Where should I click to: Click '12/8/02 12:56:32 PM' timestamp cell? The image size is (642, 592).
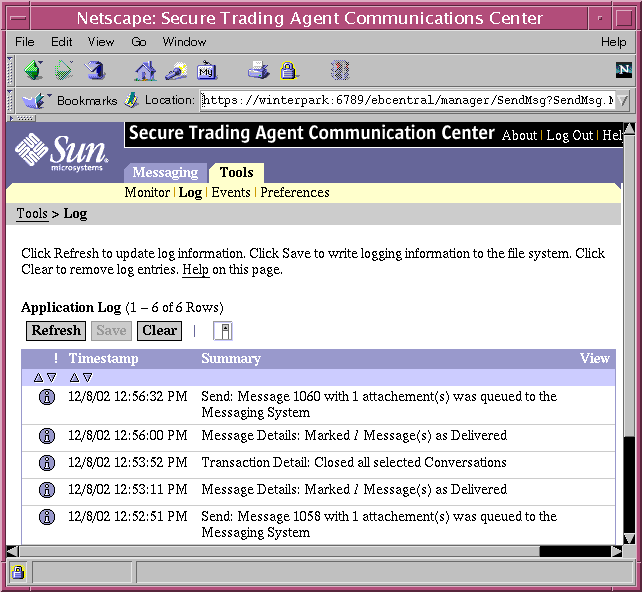(128, 397)
